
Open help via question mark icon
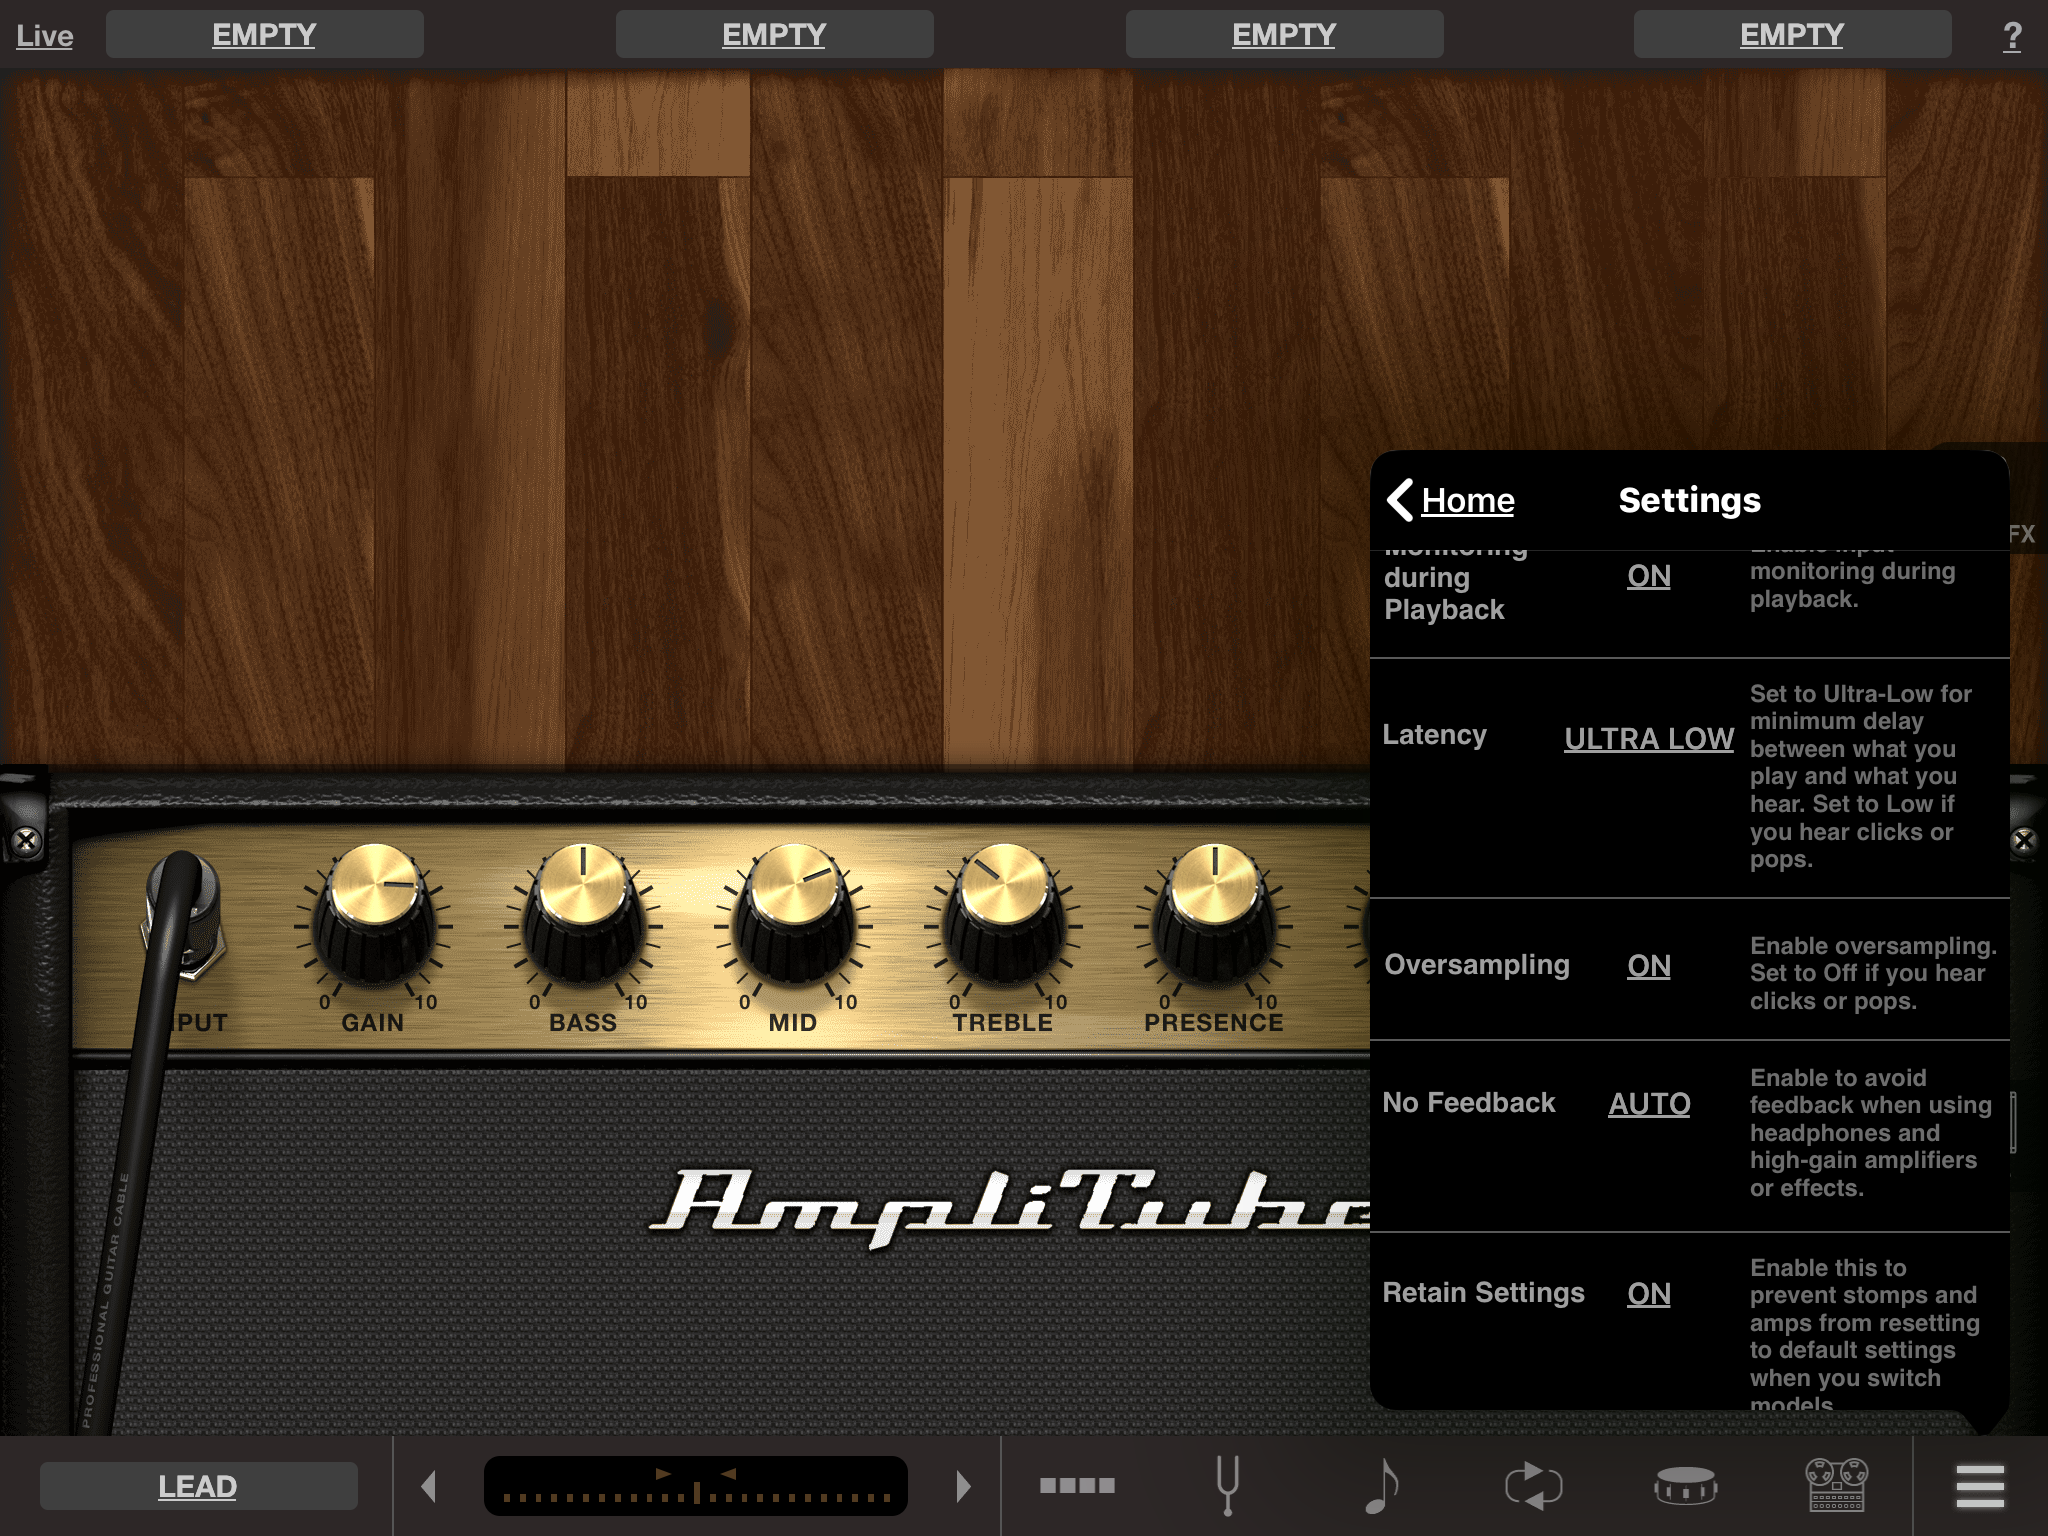(2013, 34)
